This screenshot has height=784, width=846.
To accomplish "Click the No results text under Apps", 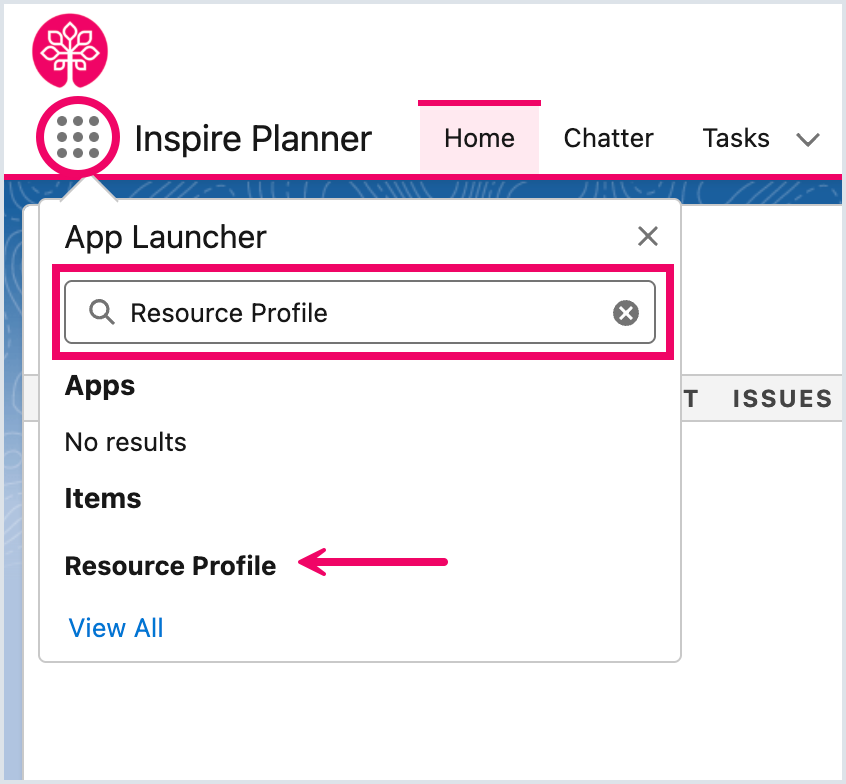I will click(125, 442).
